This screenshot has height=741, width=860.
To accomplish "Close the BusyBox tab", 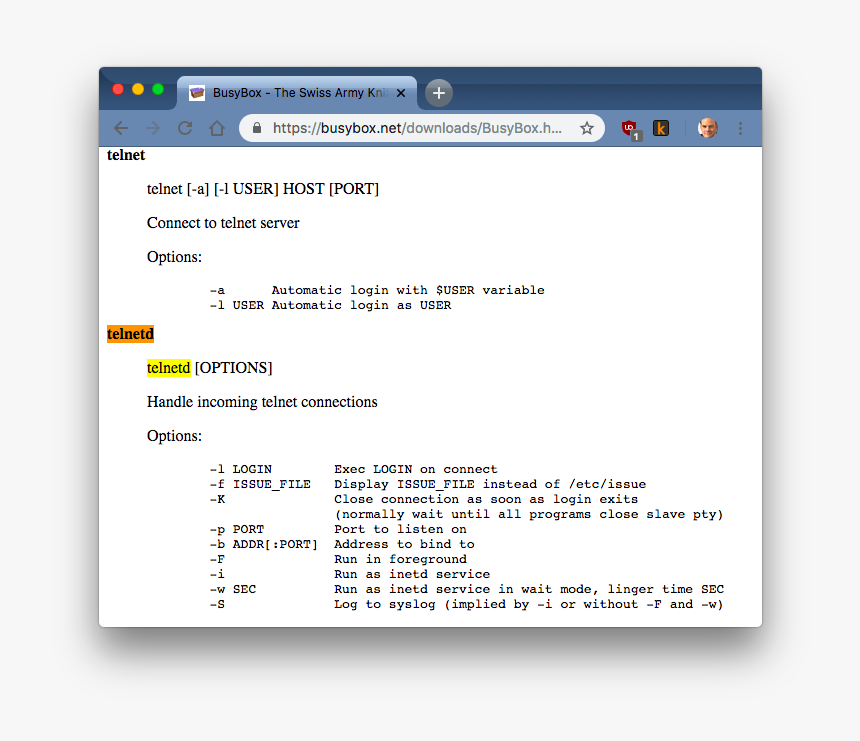I will (401, 93).
